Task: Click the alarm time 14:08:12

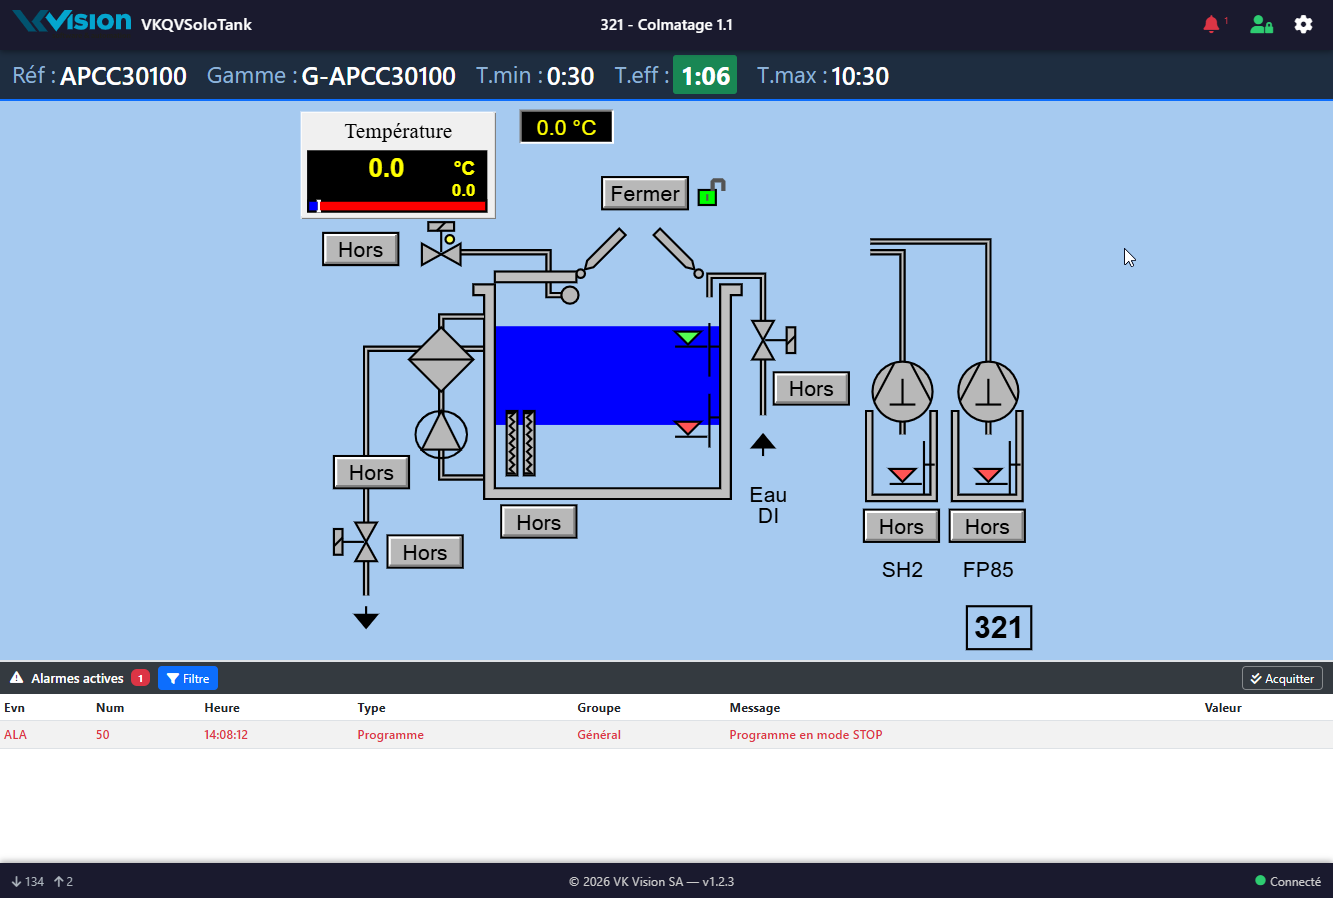Action: pyautogui.click(x=226, y=735)
